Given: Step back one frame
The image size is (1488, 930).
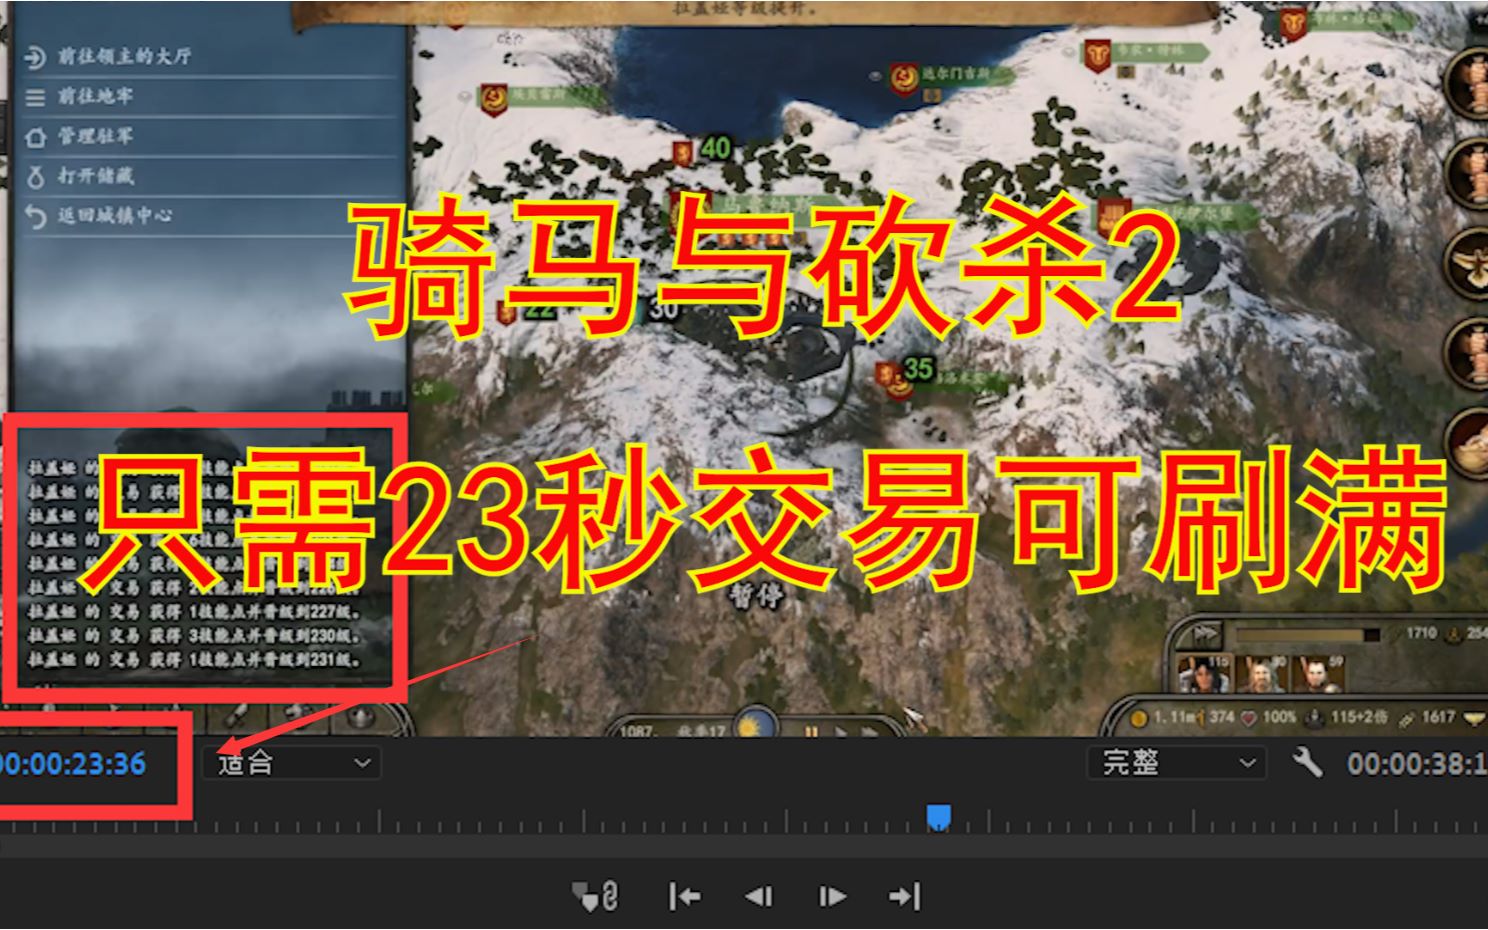Looking at the screenshot, I should pos(759,897).
